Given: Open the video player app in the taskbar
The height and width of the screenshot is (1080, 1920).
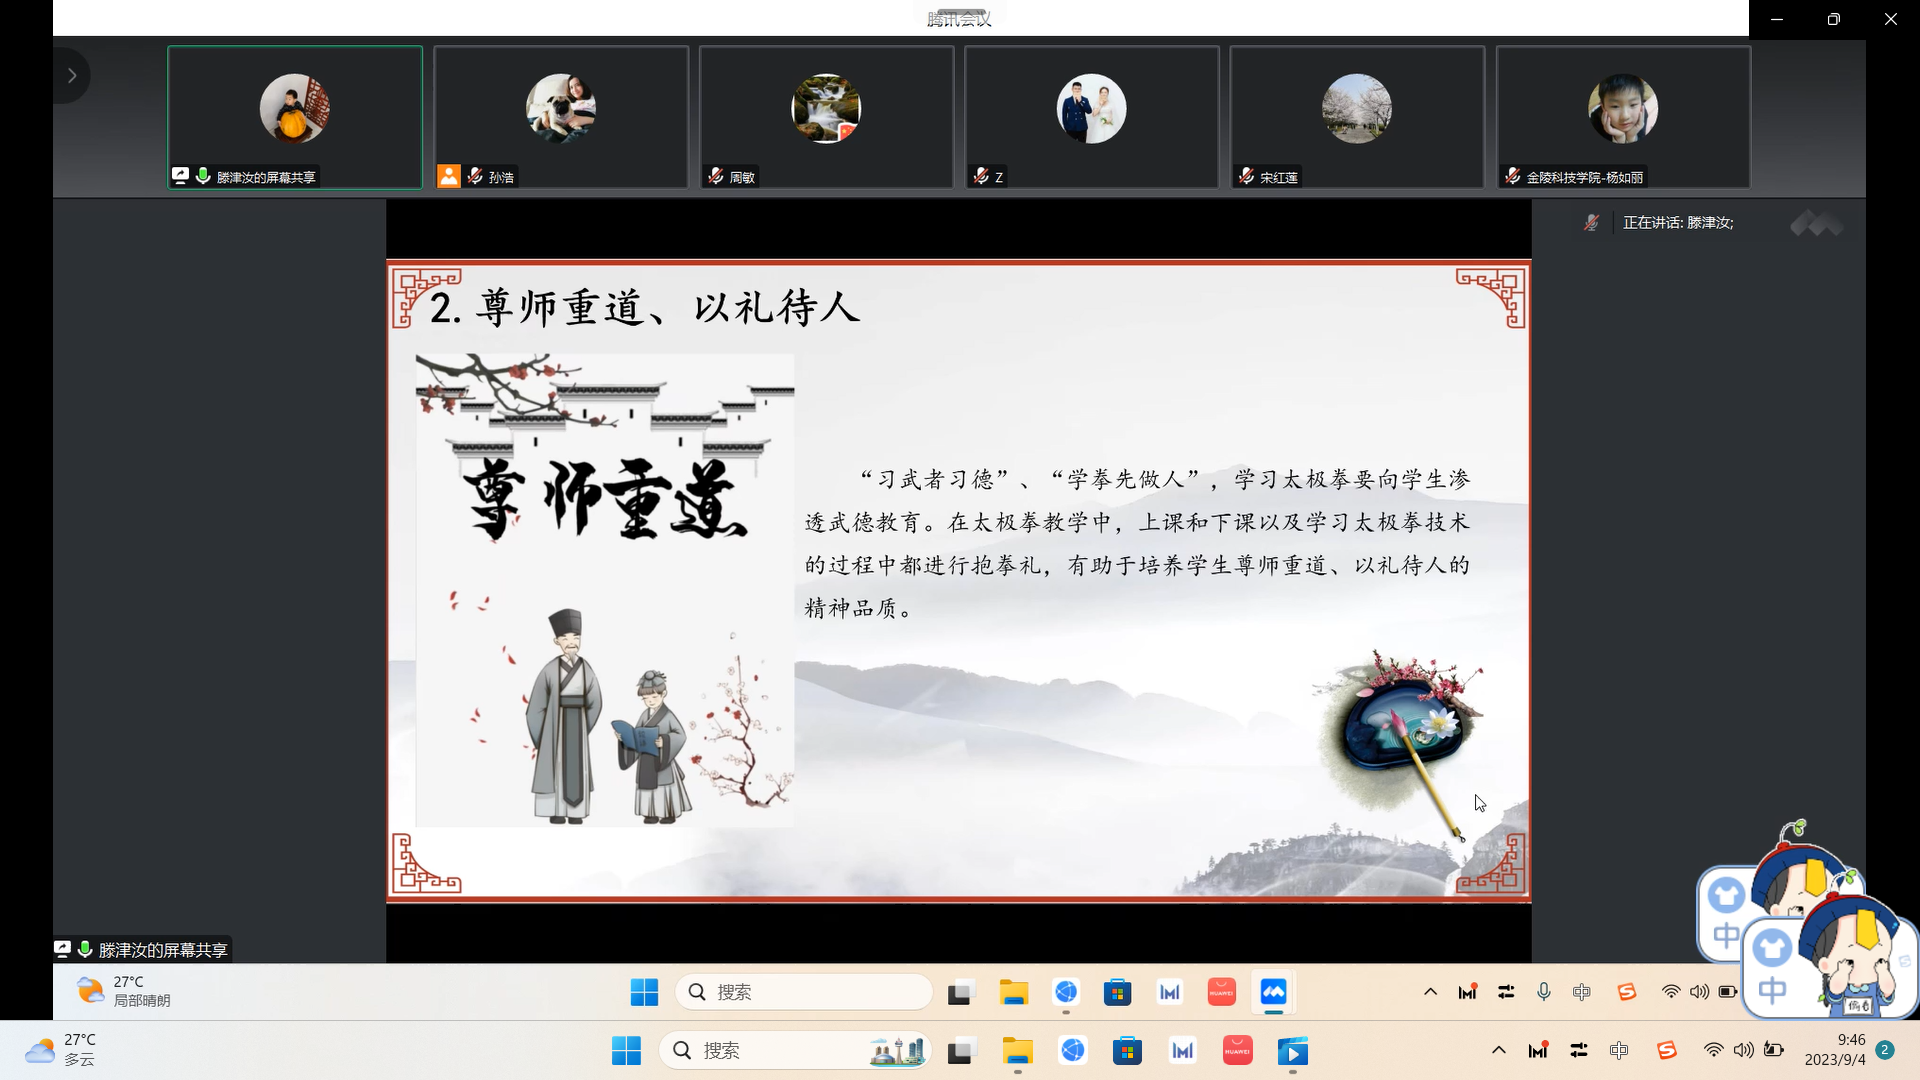Looking at the screenshot, I should [1292, 1050].
